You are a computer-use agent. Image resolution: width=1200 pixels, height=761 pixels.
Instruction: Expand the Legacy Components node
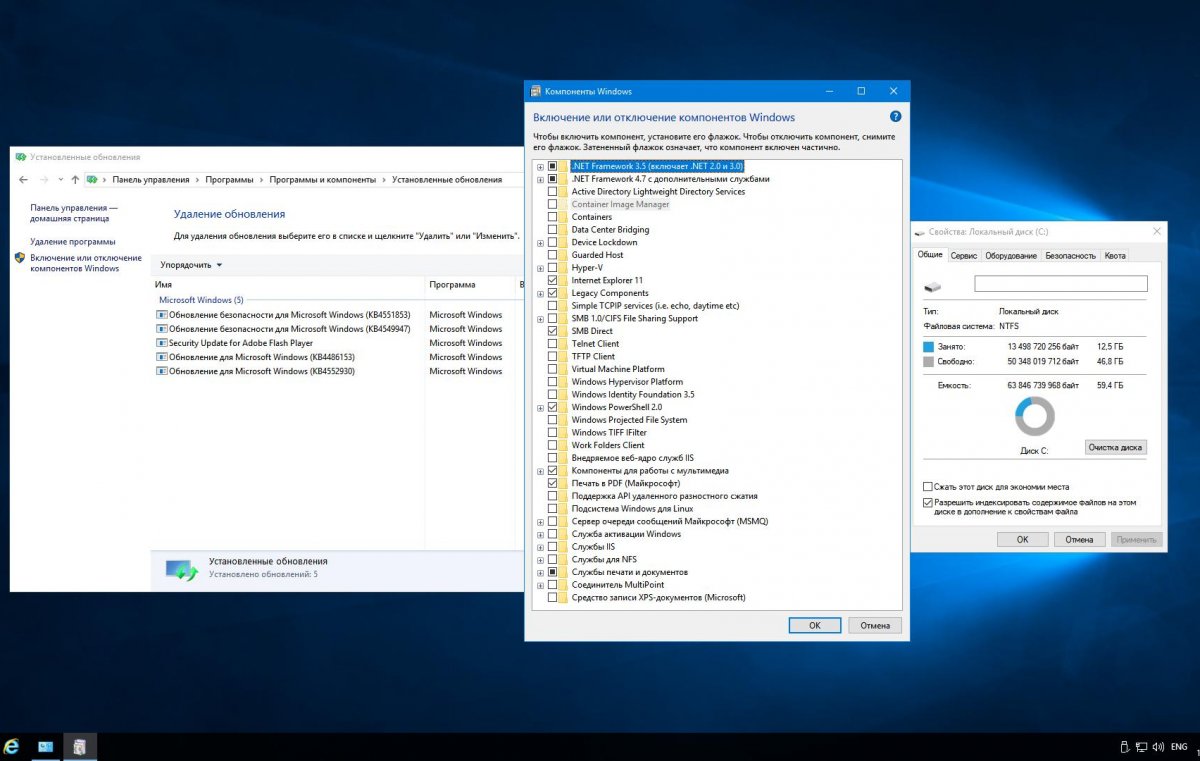coord(540,293)
